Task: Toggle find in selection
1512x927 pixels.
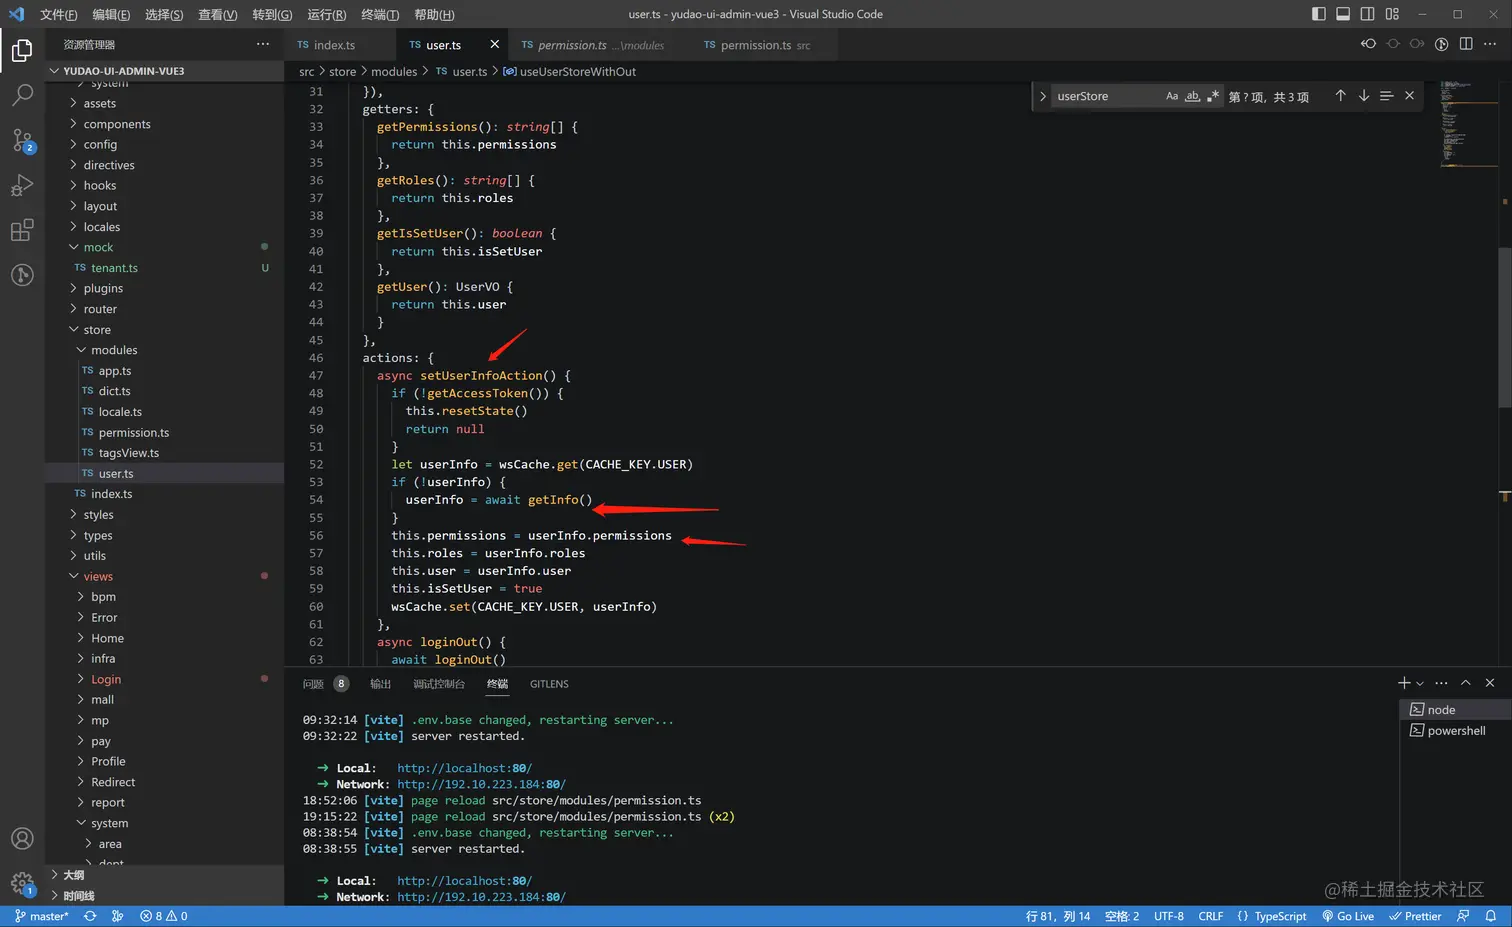Action: tap(1386, 96)
